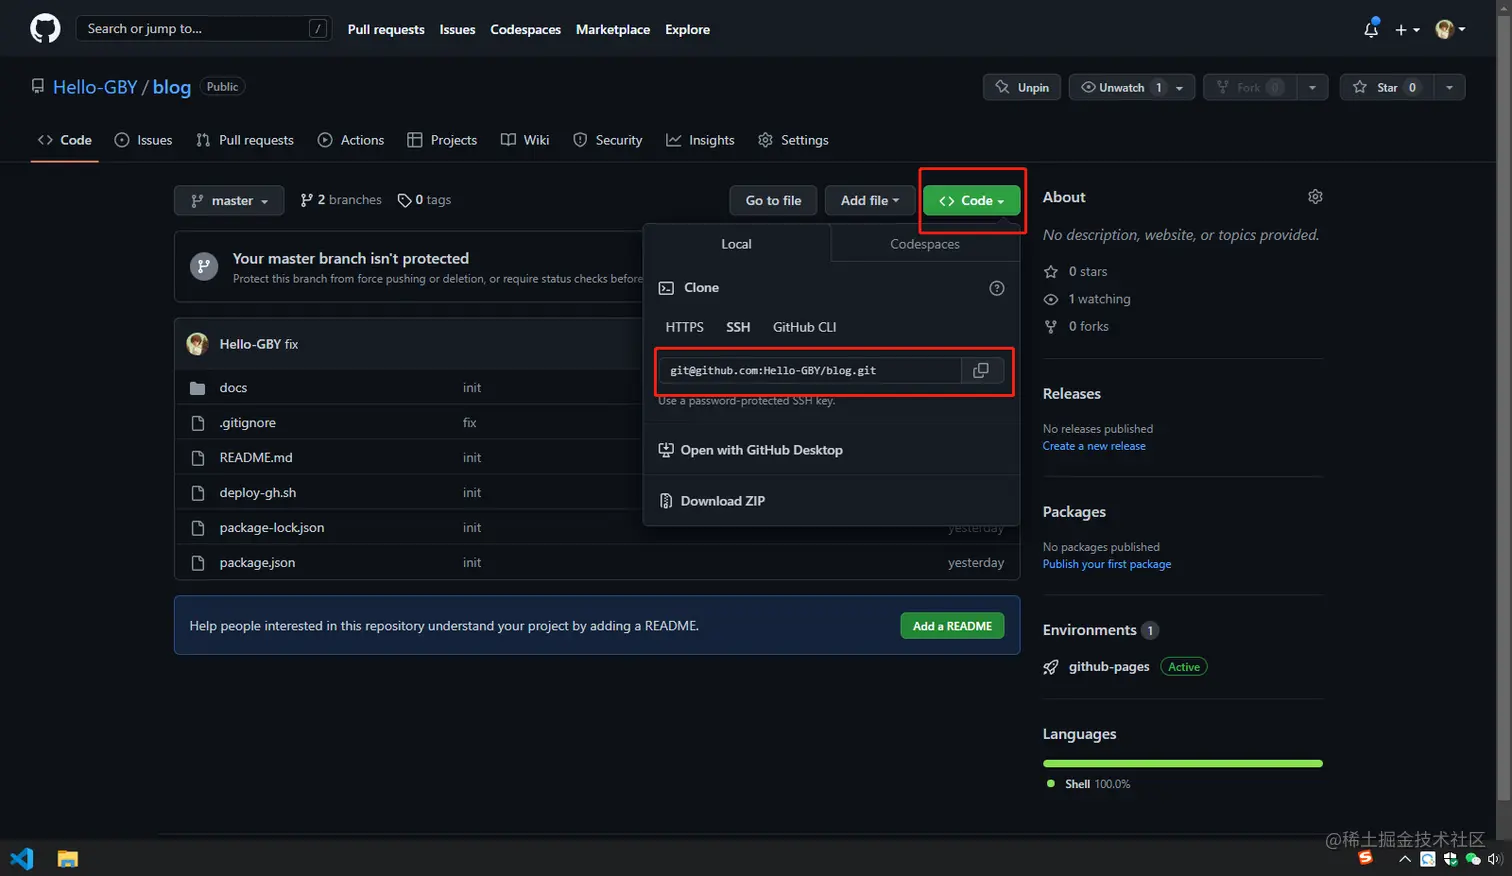Expand the Fork options dropdown
1512x876 pixels.
pyautogui.click(x=1313, y=87)
